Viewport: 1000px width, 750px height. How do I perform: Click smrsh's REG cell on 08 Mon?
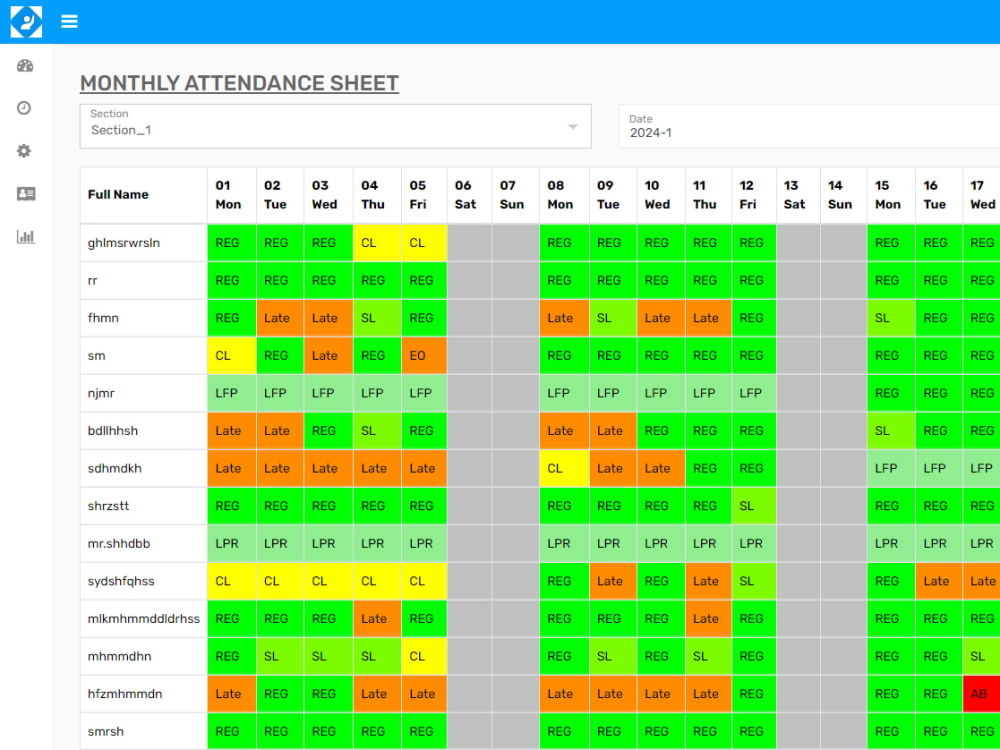pos(564,732)
